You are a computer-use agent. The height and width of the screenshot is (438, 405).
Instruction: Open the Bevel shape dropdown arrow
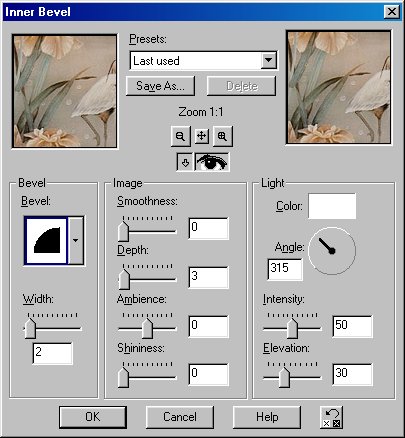tap(76, 240)
